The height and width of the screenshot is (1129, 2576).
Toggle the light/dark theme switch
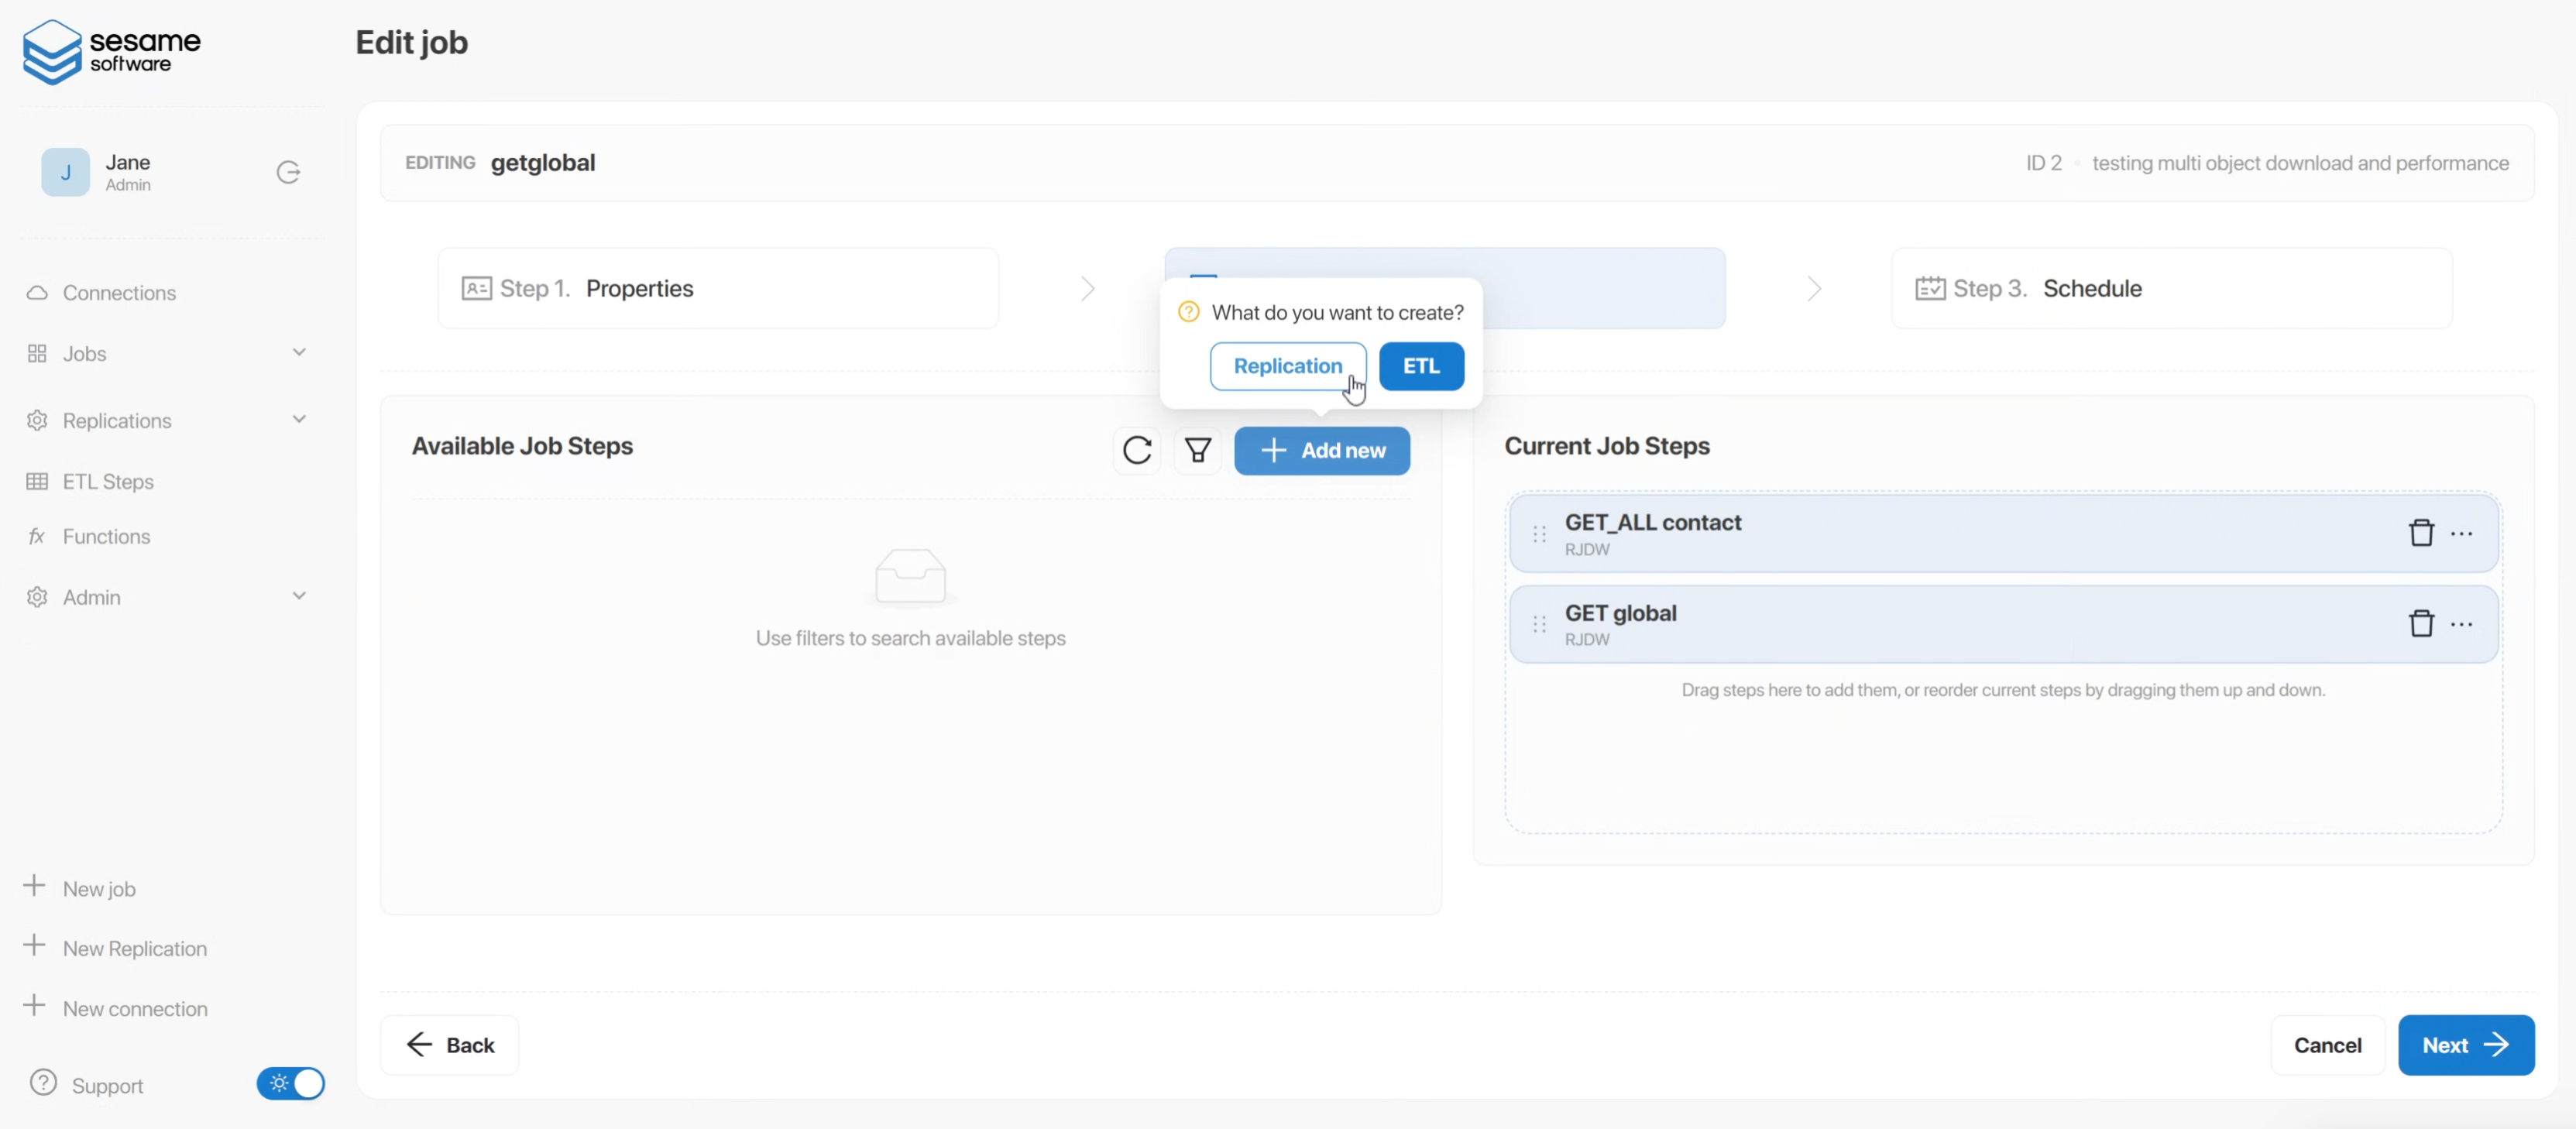290,1083
